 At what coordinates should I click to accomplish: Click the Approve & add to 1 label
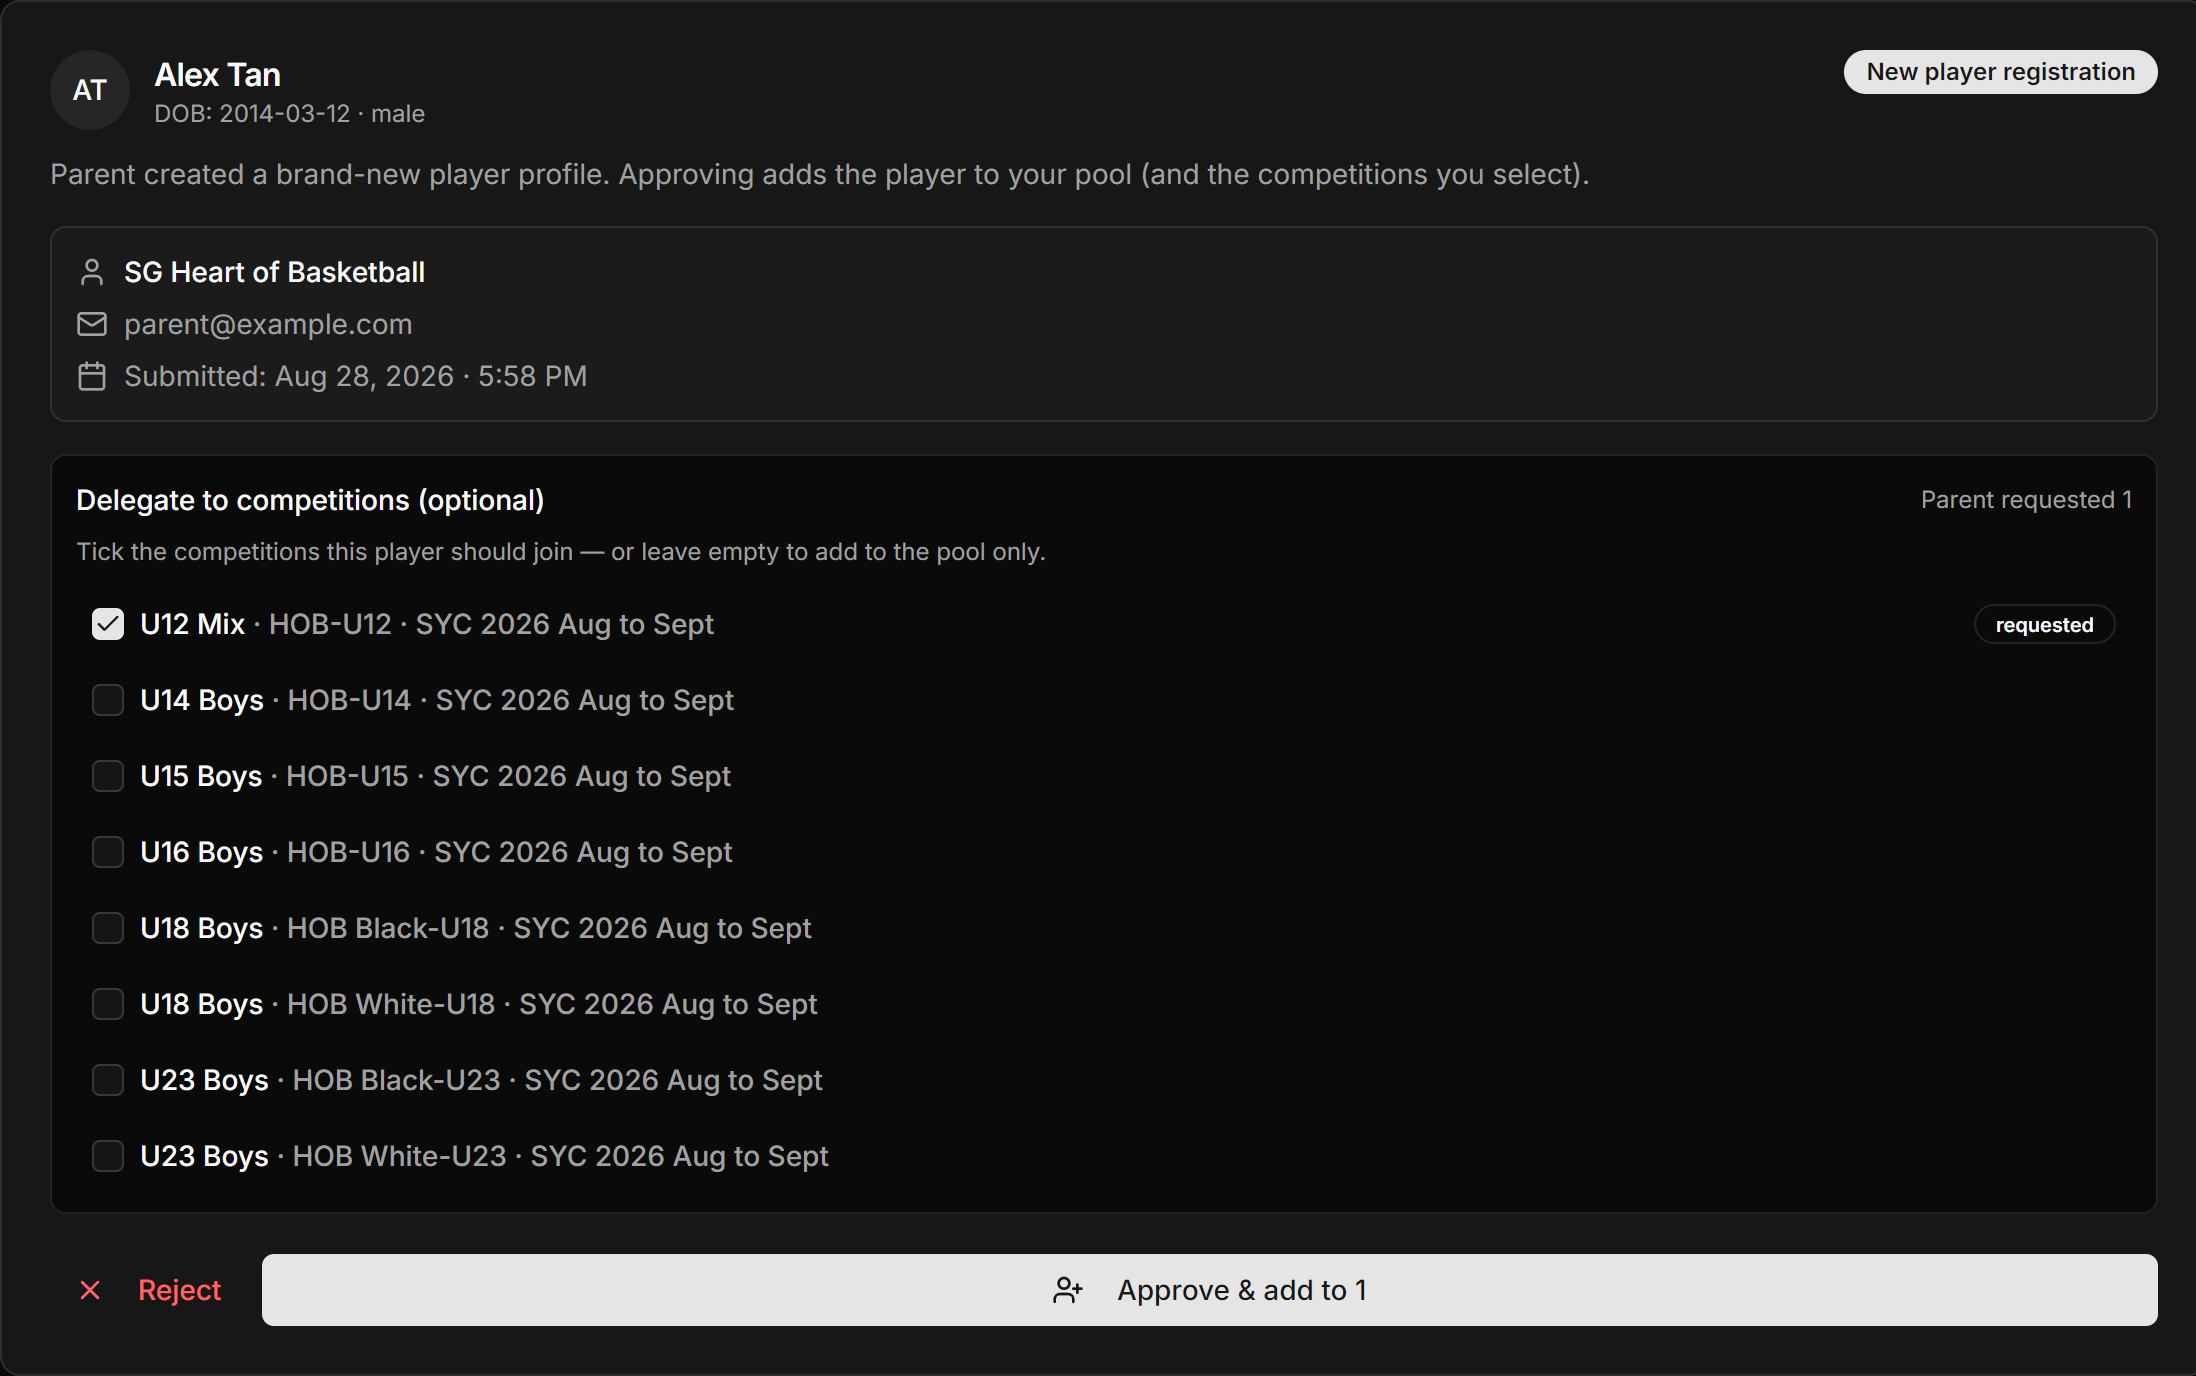click(x=1242, y=1290)
